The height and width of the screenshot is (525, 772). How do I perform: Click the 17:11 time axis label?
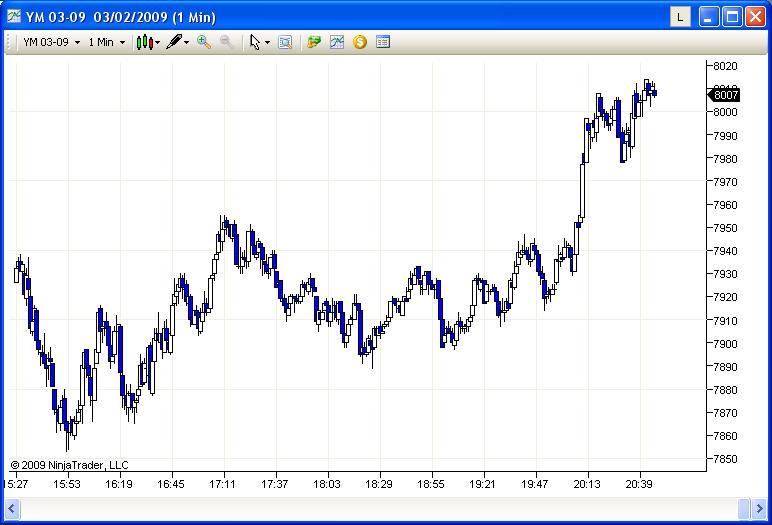[x=223, y=485]
